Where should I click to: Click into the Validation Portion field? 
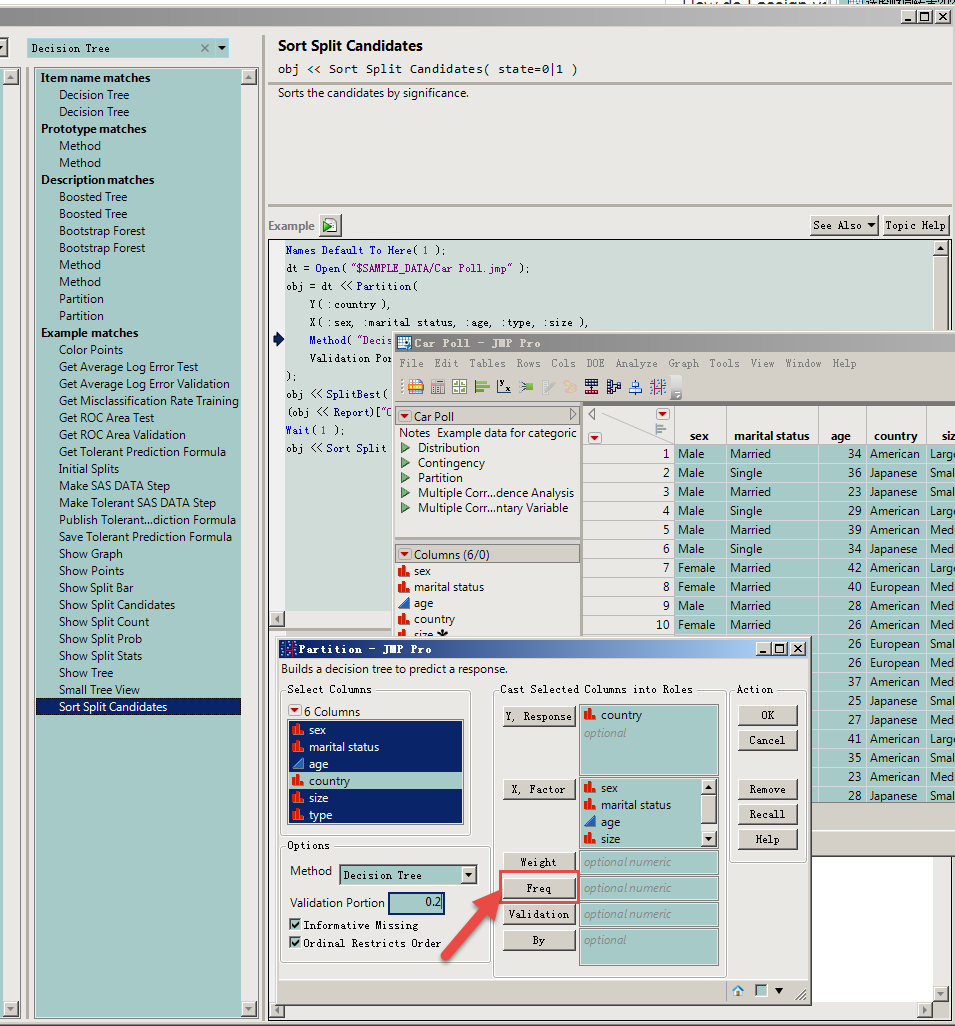coord(416,902)
